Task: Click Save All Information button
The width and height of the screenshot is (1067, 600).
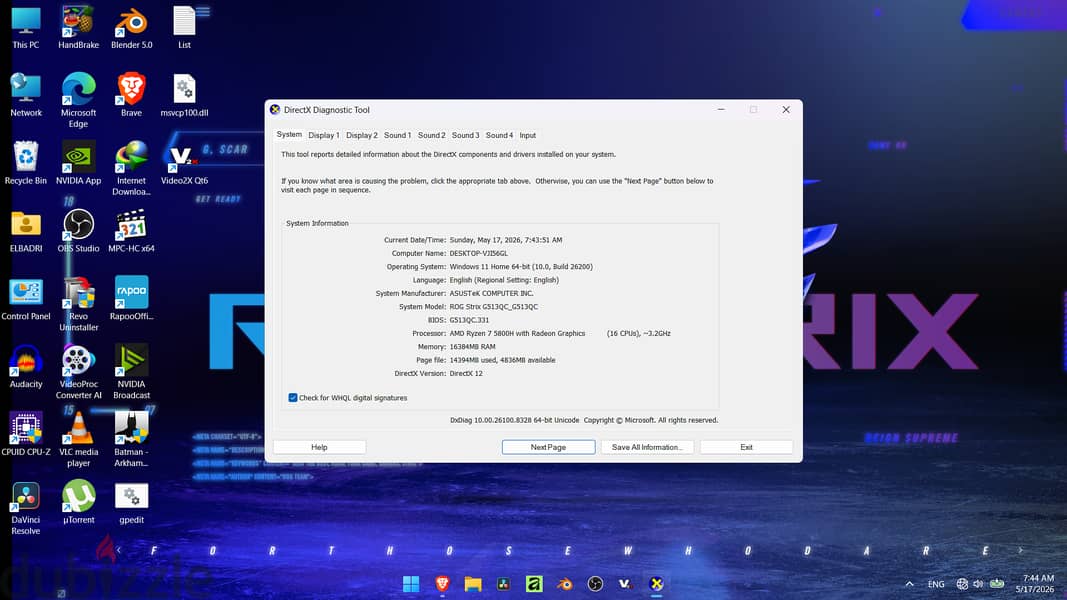Action: pyautogui.click(x=647, y=447)
